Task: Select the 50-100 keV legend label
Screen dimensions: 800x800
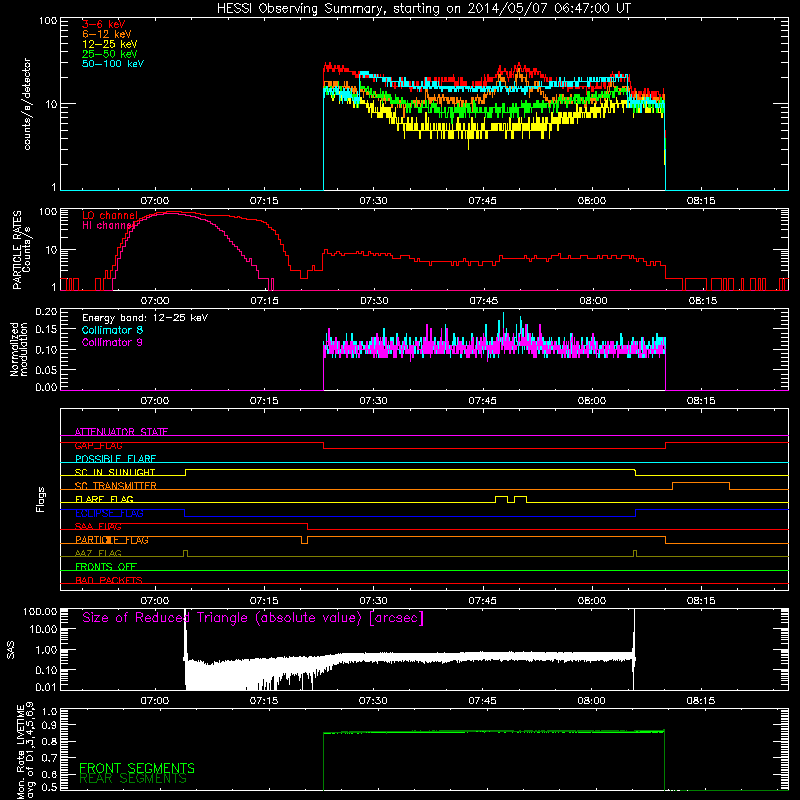Action: tap(113, 64)
